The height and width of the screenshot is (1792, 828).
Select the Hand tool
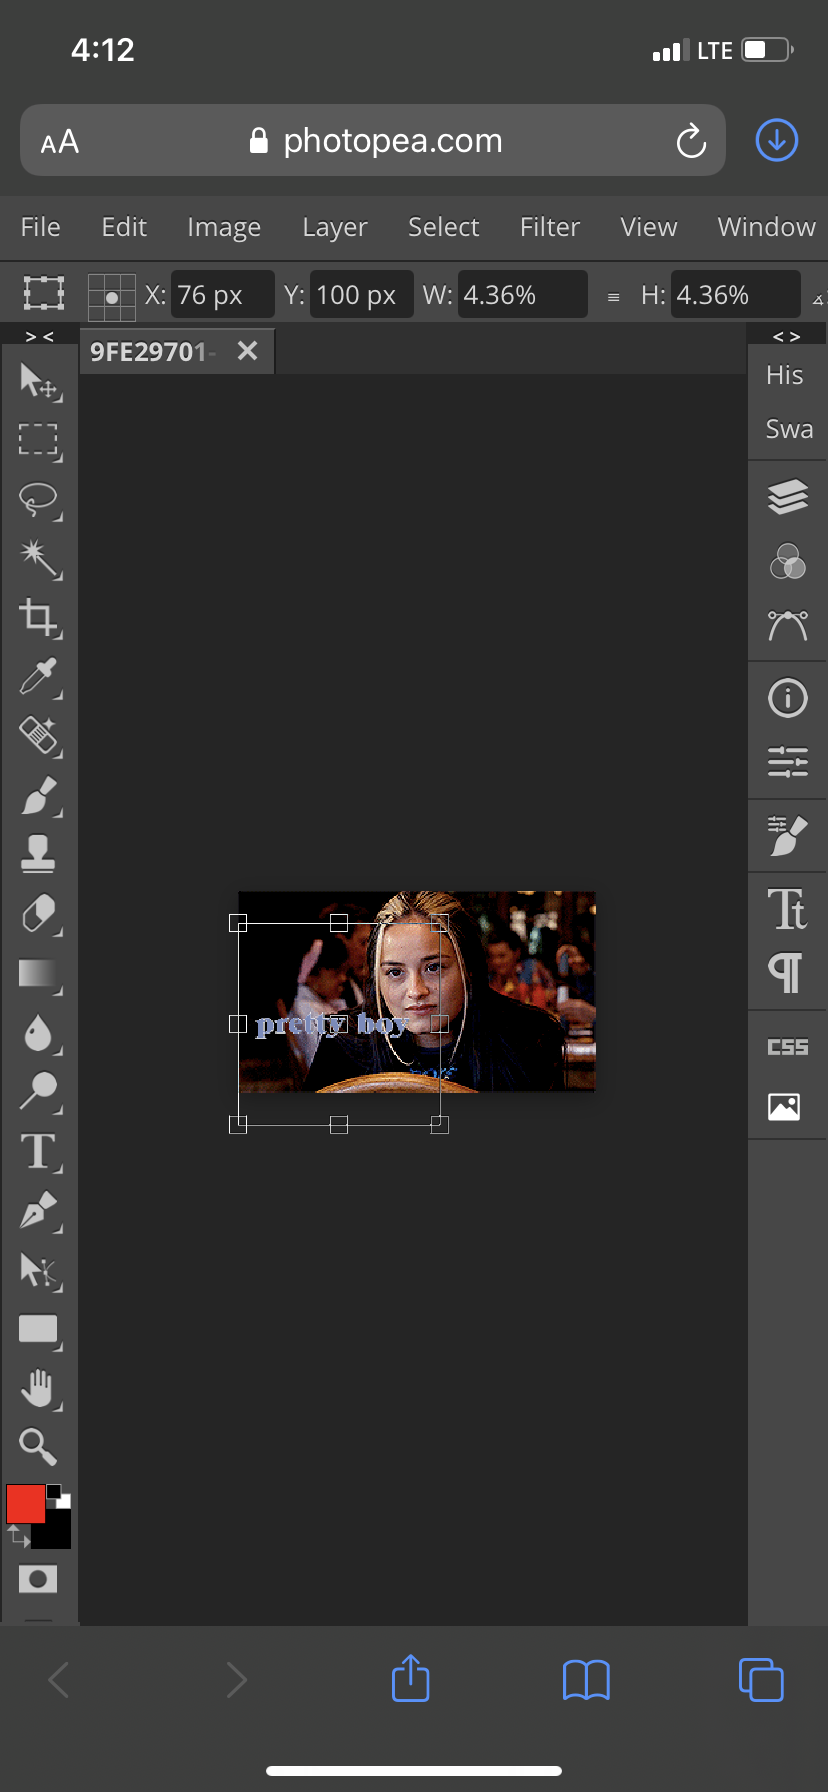pyautogui.click(x=39, y=1388)
